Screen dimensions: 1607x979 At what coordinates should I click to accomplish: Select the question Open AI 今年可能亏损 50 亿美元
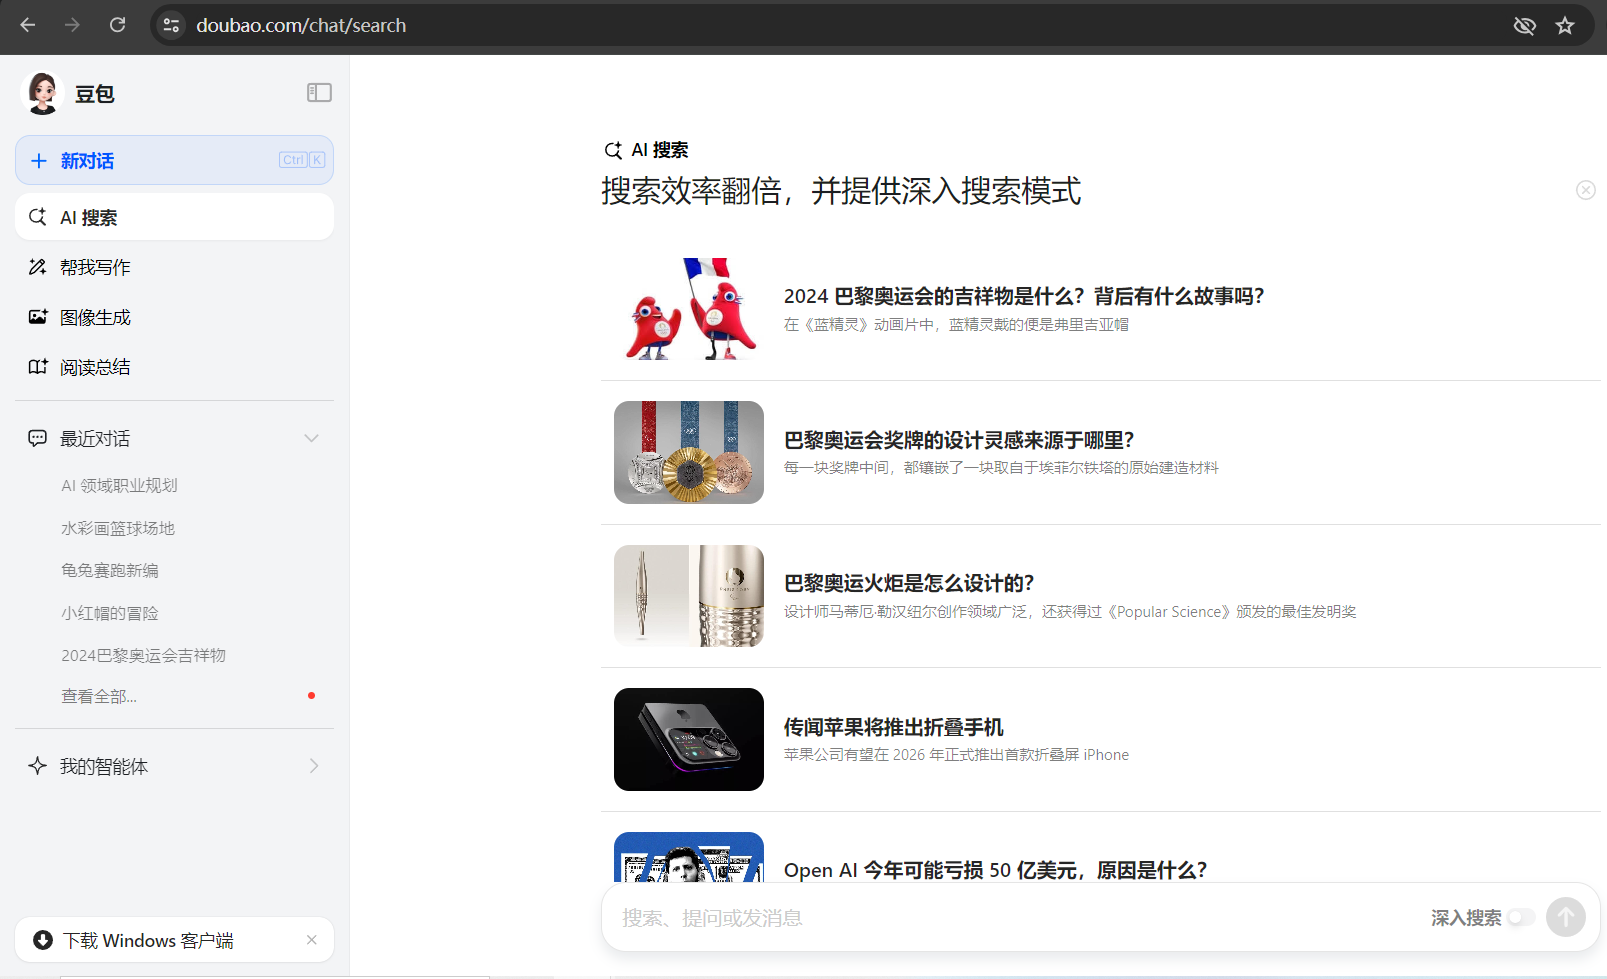tap(995, 870)
